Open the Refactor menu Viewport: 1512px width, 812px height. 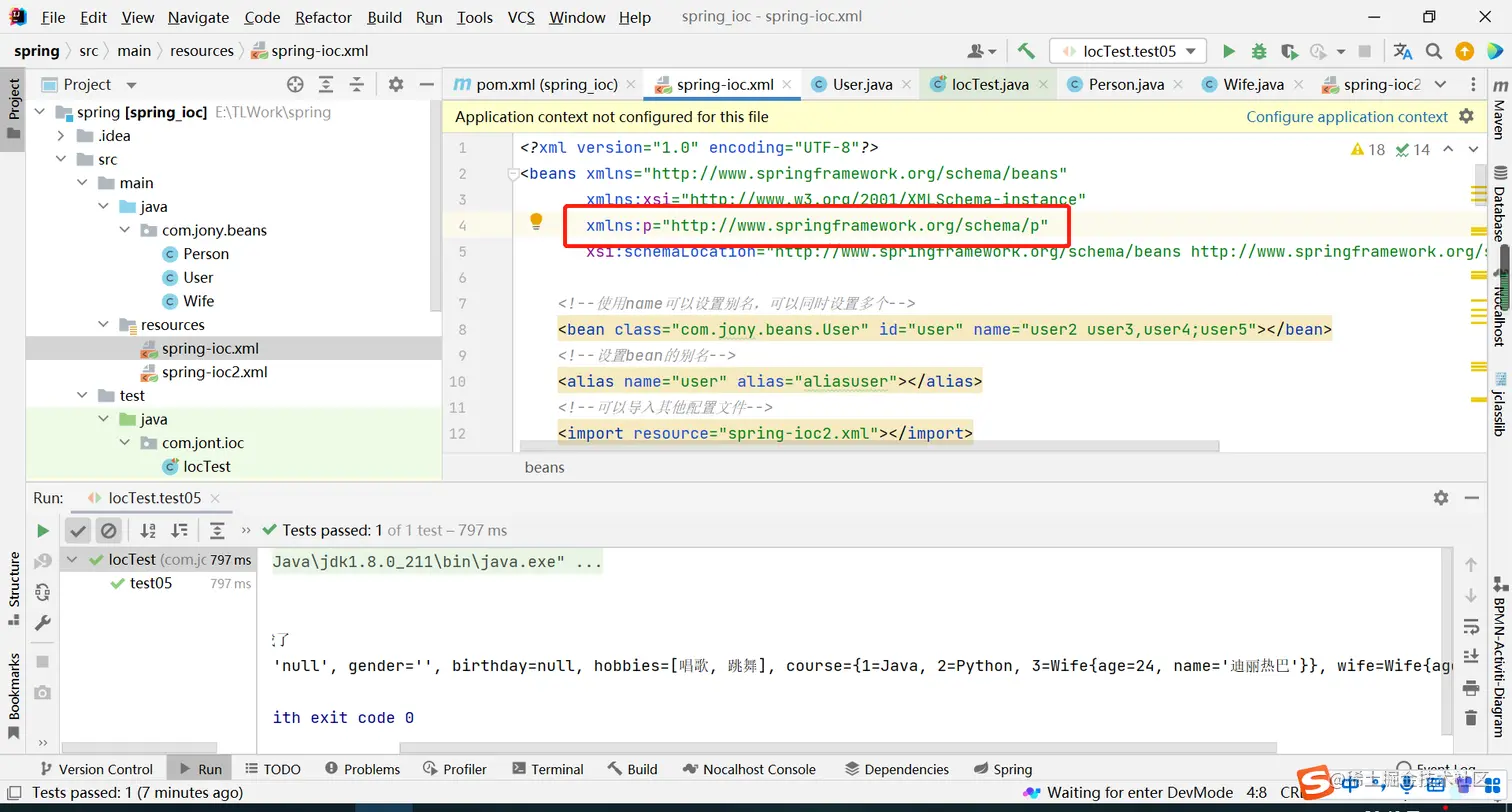[324, 18]
